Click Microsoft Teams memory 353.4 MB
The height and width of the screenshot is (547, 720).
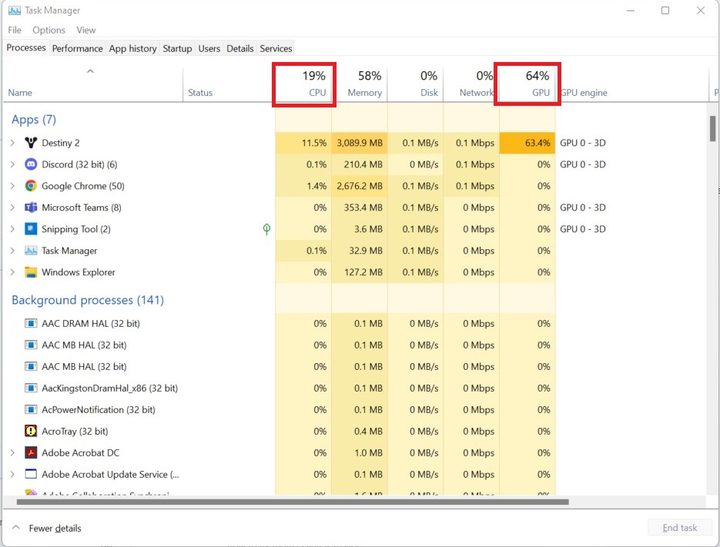pos(363,208)
